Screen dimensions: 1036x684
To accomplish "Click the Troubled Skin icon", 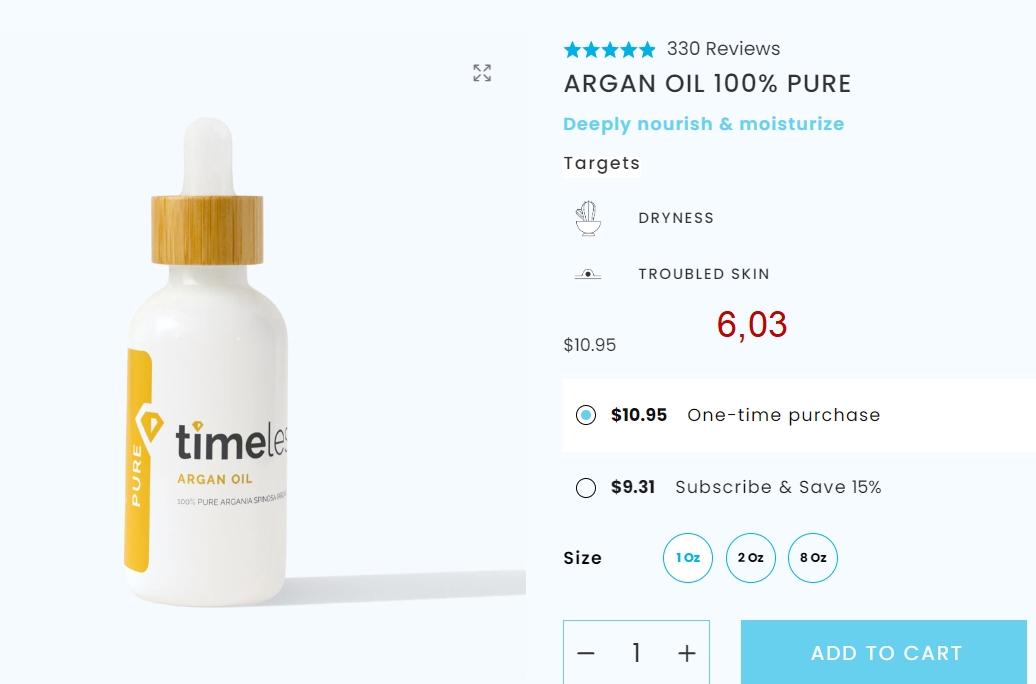I will coord(587,274).
